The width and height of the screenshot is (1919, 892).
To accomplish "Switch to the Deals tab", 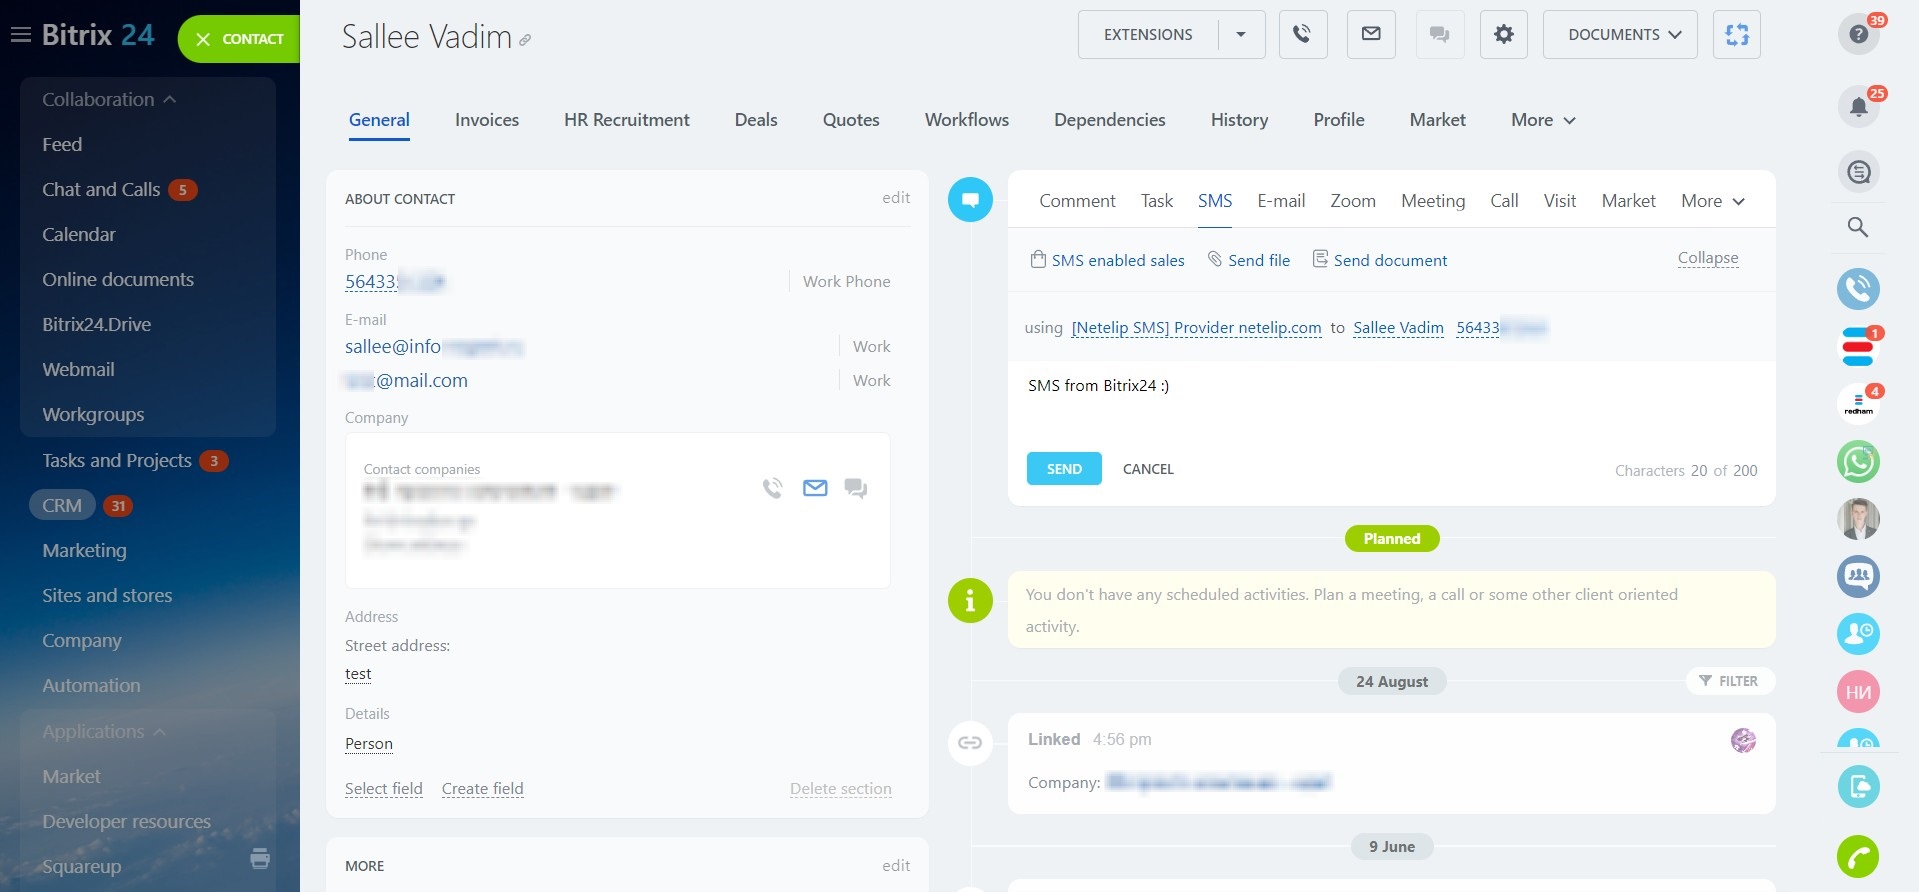I will coord(755,120).
